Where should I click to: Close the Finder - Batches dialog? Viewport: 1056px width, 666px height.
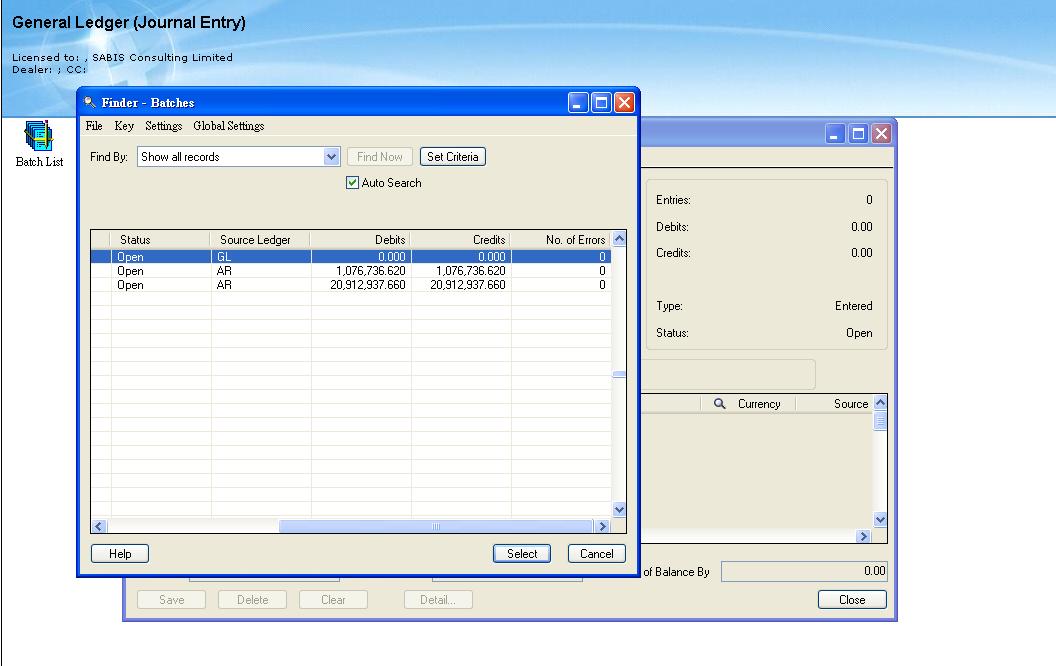tap(624, 102)
